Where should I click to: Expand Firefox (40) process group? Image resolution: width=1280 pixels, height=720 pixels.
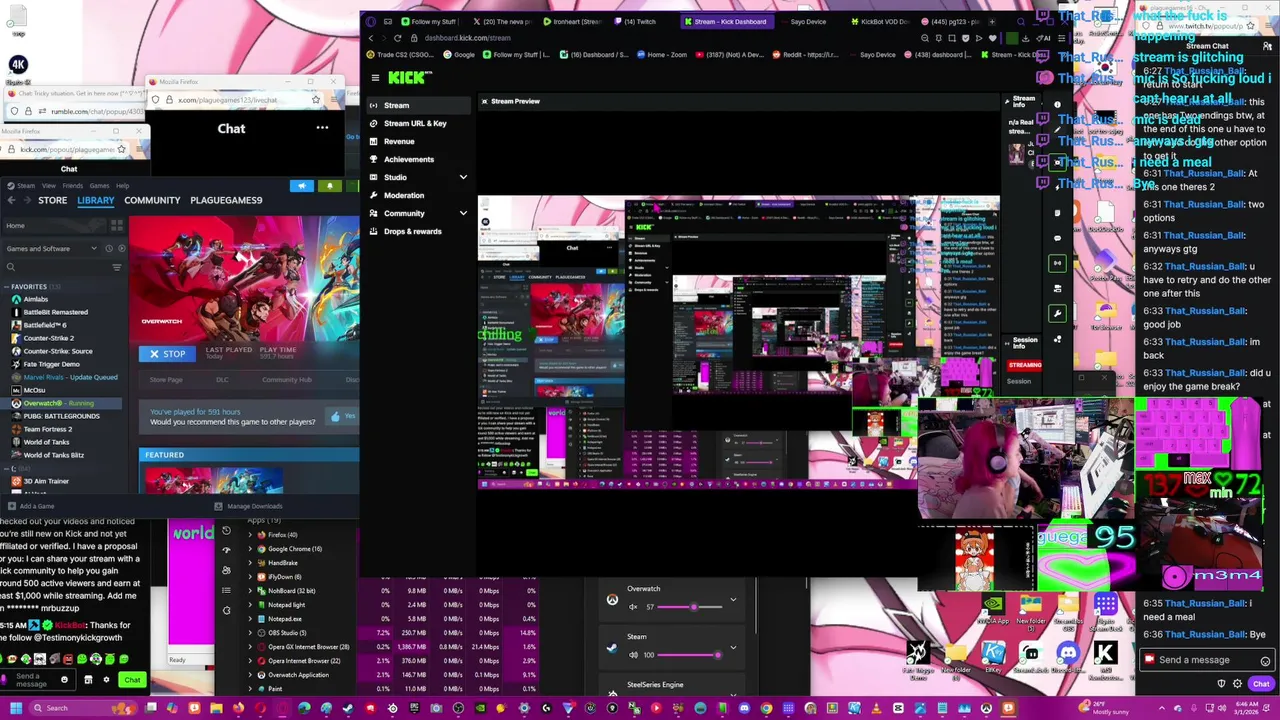click(250, 535)
